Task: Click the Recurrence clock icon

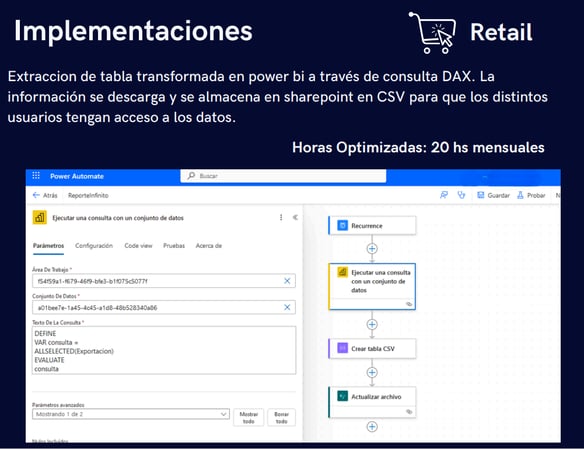Action: 342,225
